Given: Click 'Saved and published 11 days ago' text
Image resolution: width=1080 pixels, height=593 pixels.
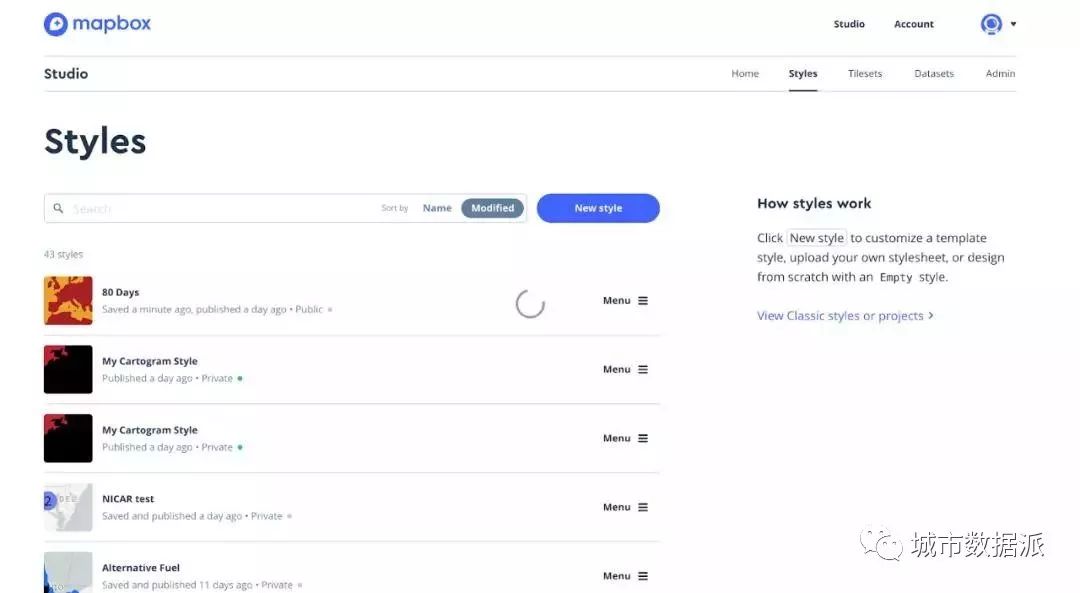Looking at the screenshot, I should point(177,585).
